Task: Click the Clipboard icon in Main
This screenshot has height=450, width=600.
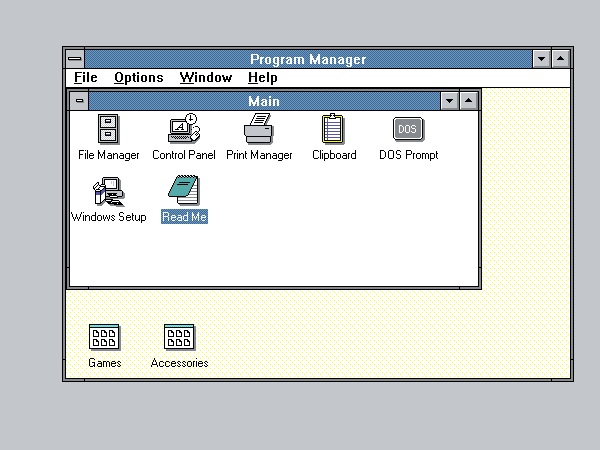Action: click(x=333, y=129)
